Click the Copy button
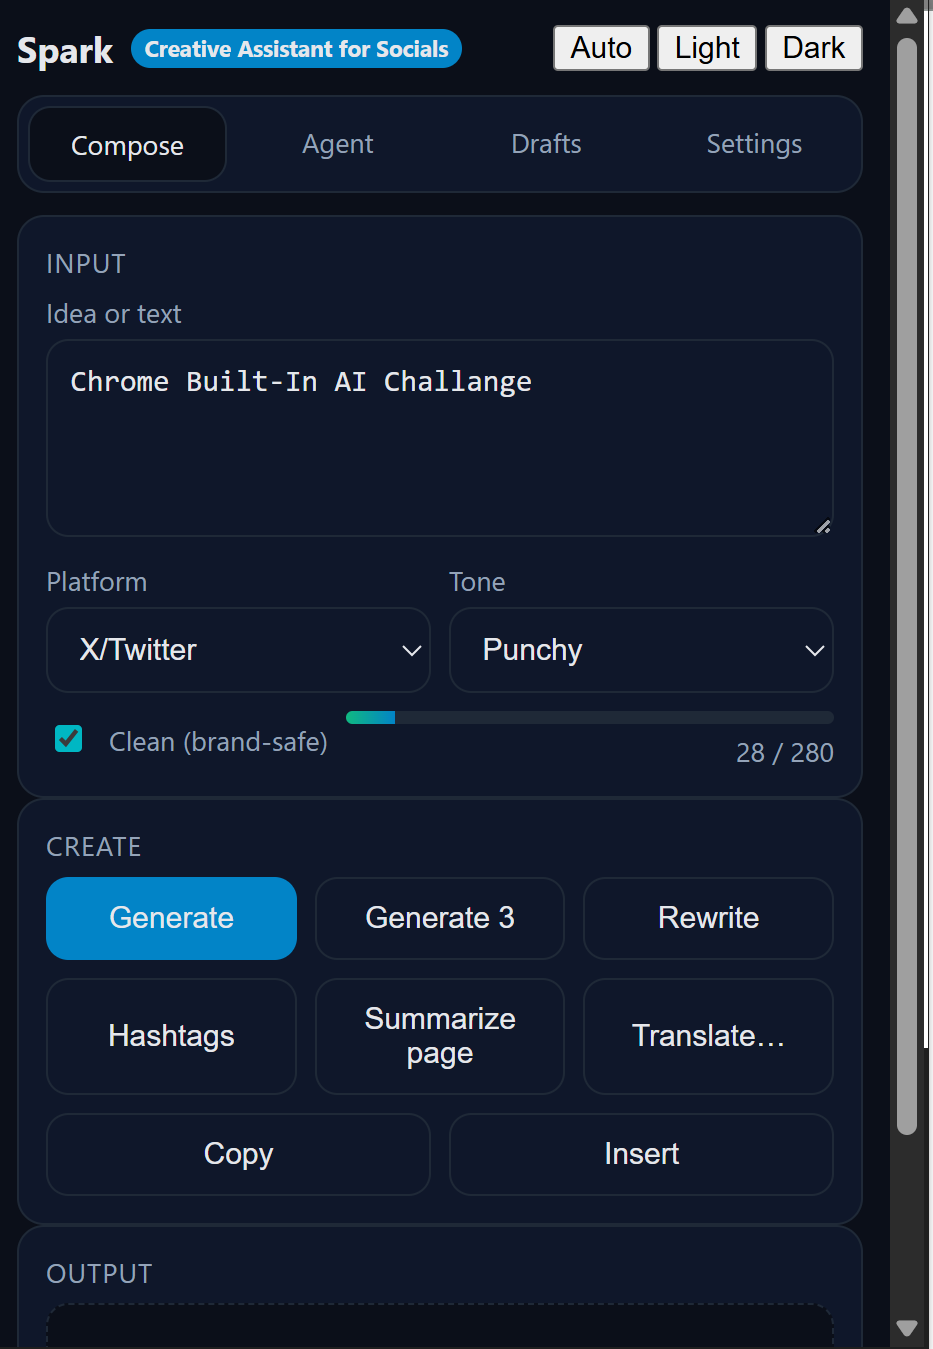This screenshot has width=933, height=1349. point(238,1154)
